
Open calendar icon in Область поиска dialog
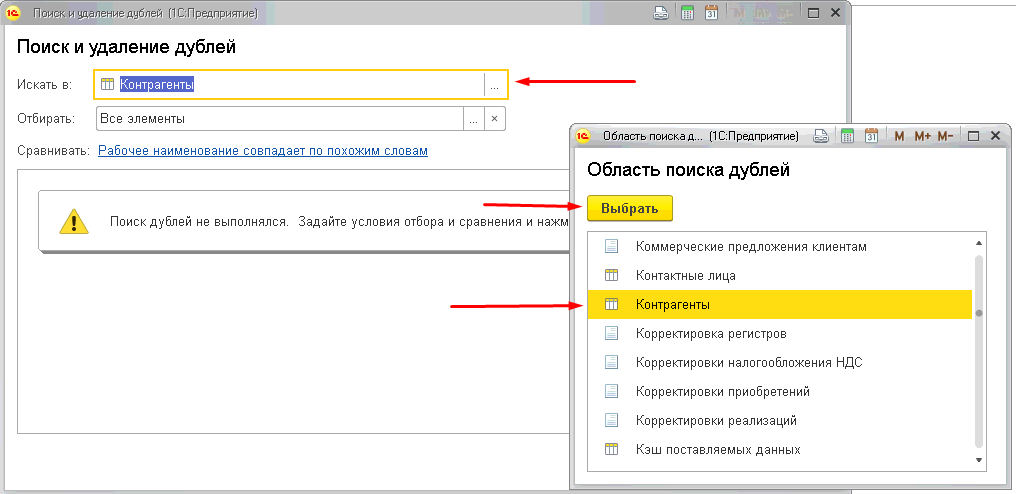tap(872, 136)
